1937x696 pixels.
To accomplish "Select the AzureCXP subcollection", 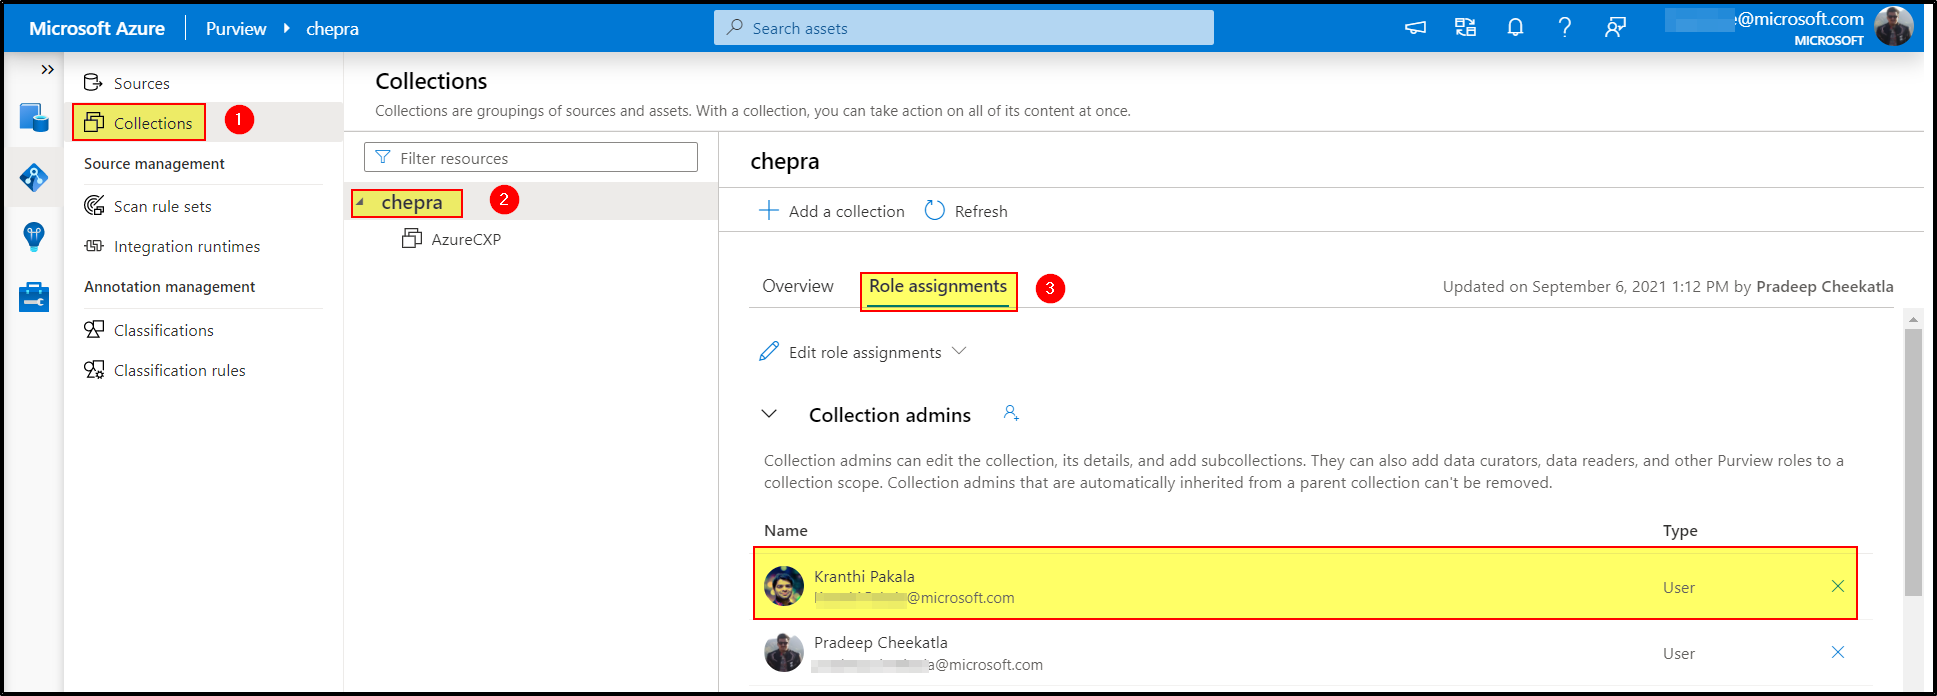I will (x=466, y=239).
